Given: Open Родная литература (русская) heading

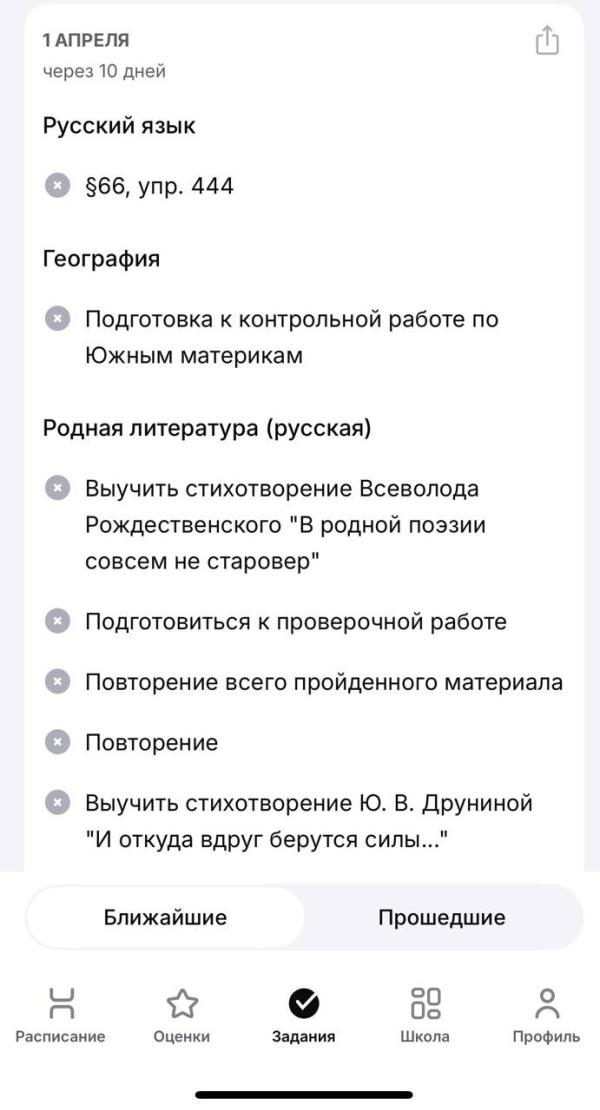Looking at the screenshot, I should pyautogui.click(x=207, y=428).
